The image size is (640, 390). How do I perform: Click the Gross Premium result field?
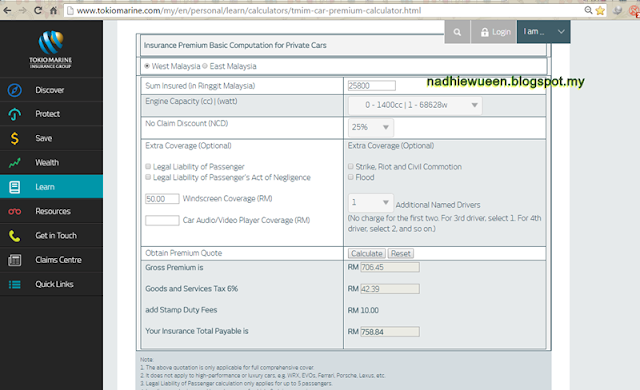tap(390, 267)
